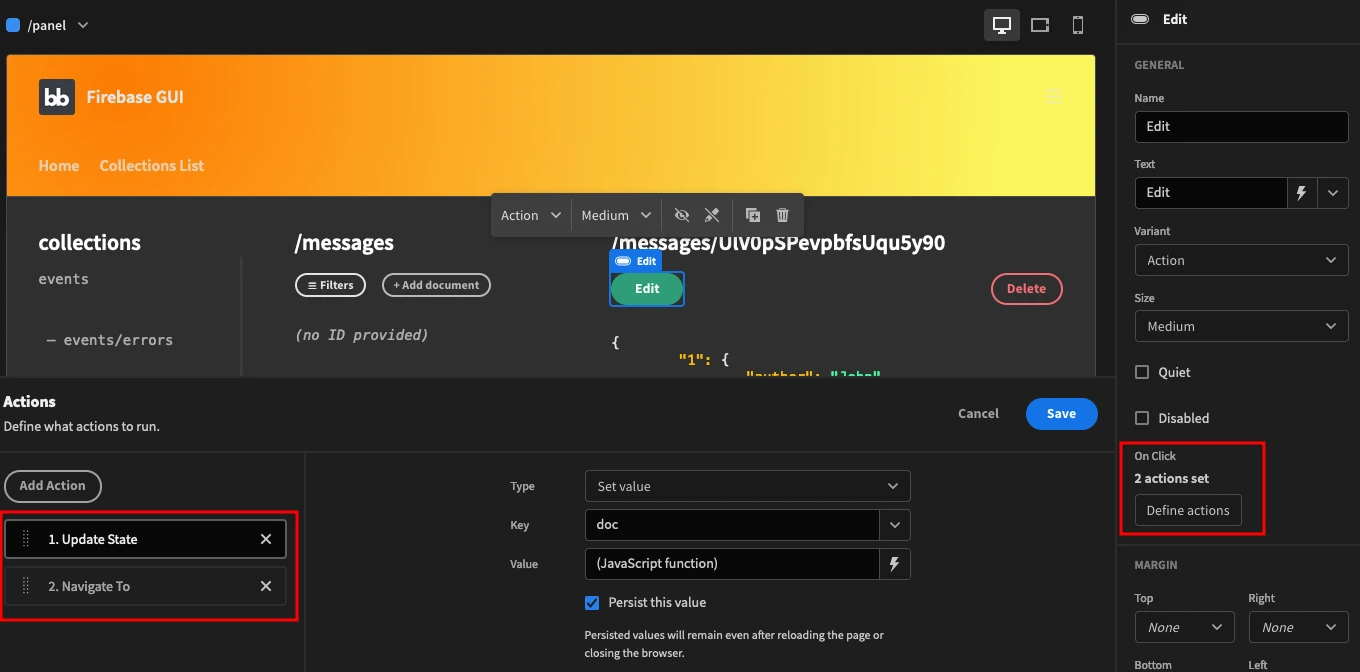The height and width of the screenshot is (672, 1360).
Task: Click the red Delete button in preview
Action: [x=1026, y=289]
